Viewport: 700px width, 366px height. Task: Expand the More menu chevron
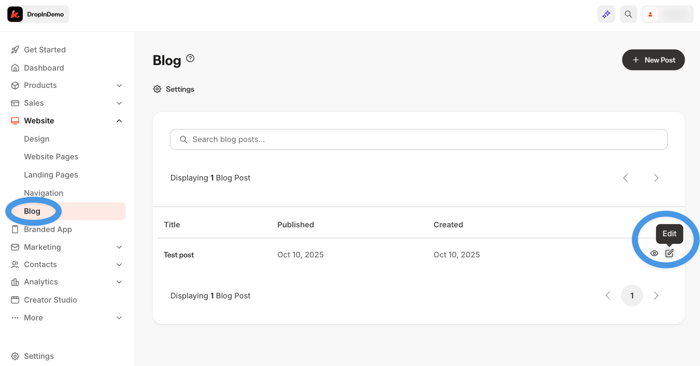119,318
